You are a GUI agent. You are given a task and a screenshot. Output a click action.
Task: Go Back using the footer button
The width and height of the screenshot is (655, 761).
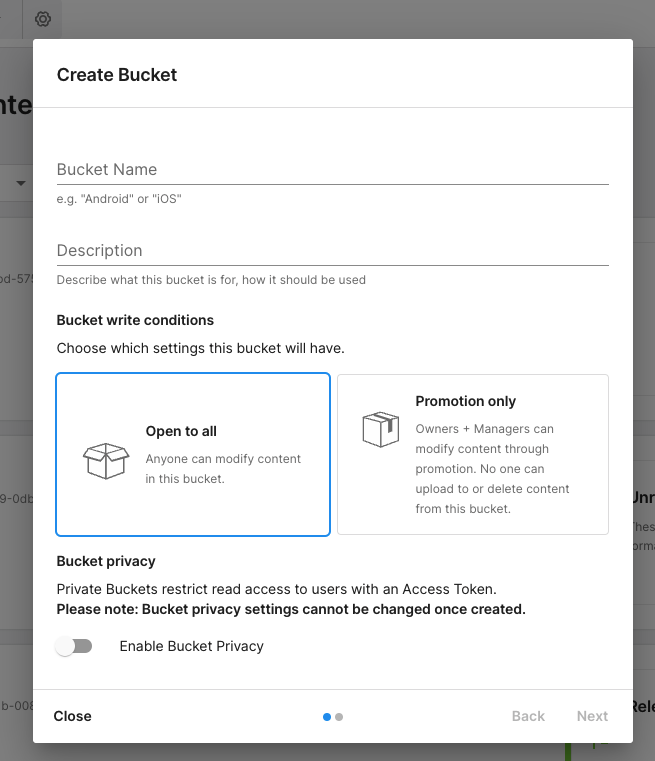(x=528, y=716)
